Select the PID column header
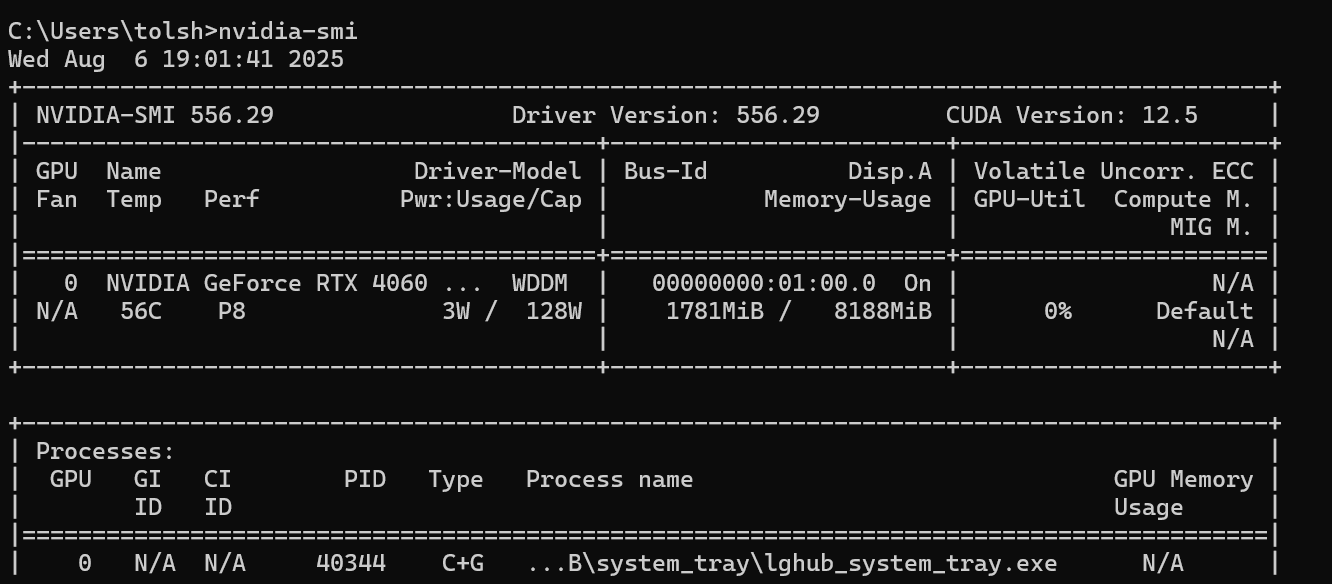 (x=365, y=479)
